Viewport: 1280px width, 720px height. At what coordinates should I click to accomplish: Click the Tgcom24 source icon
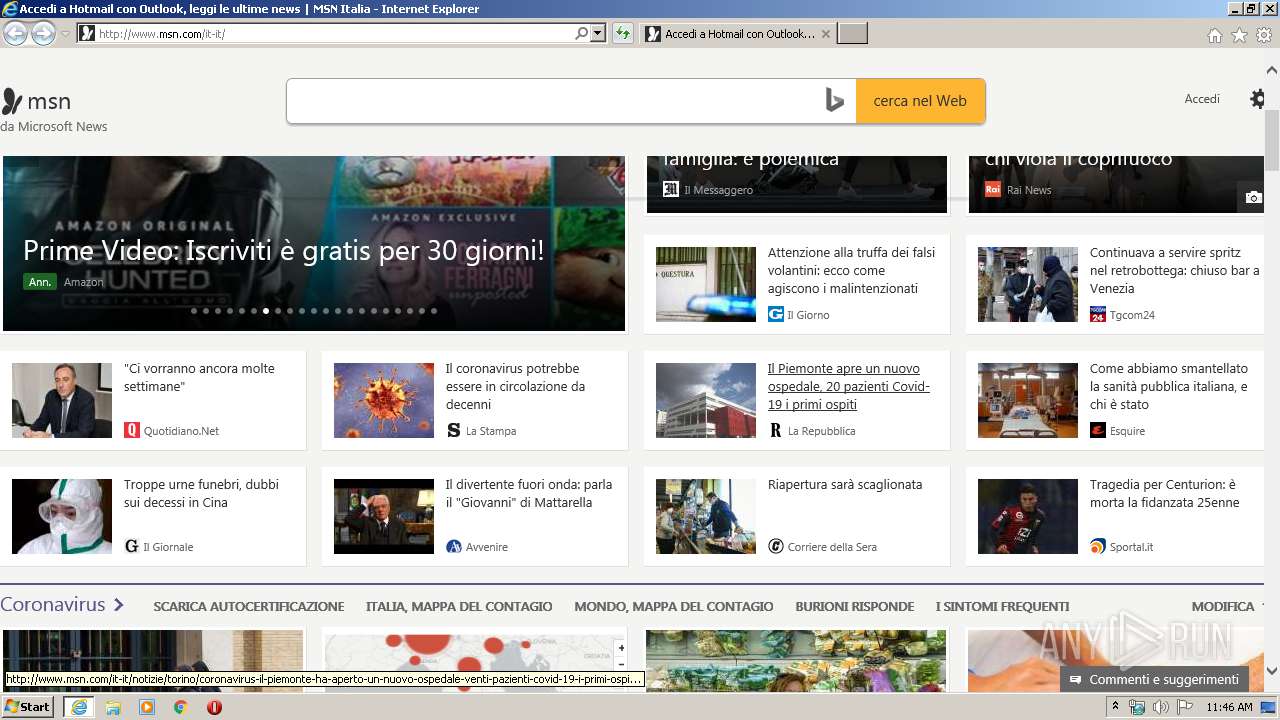click(x=1098, y=314)
